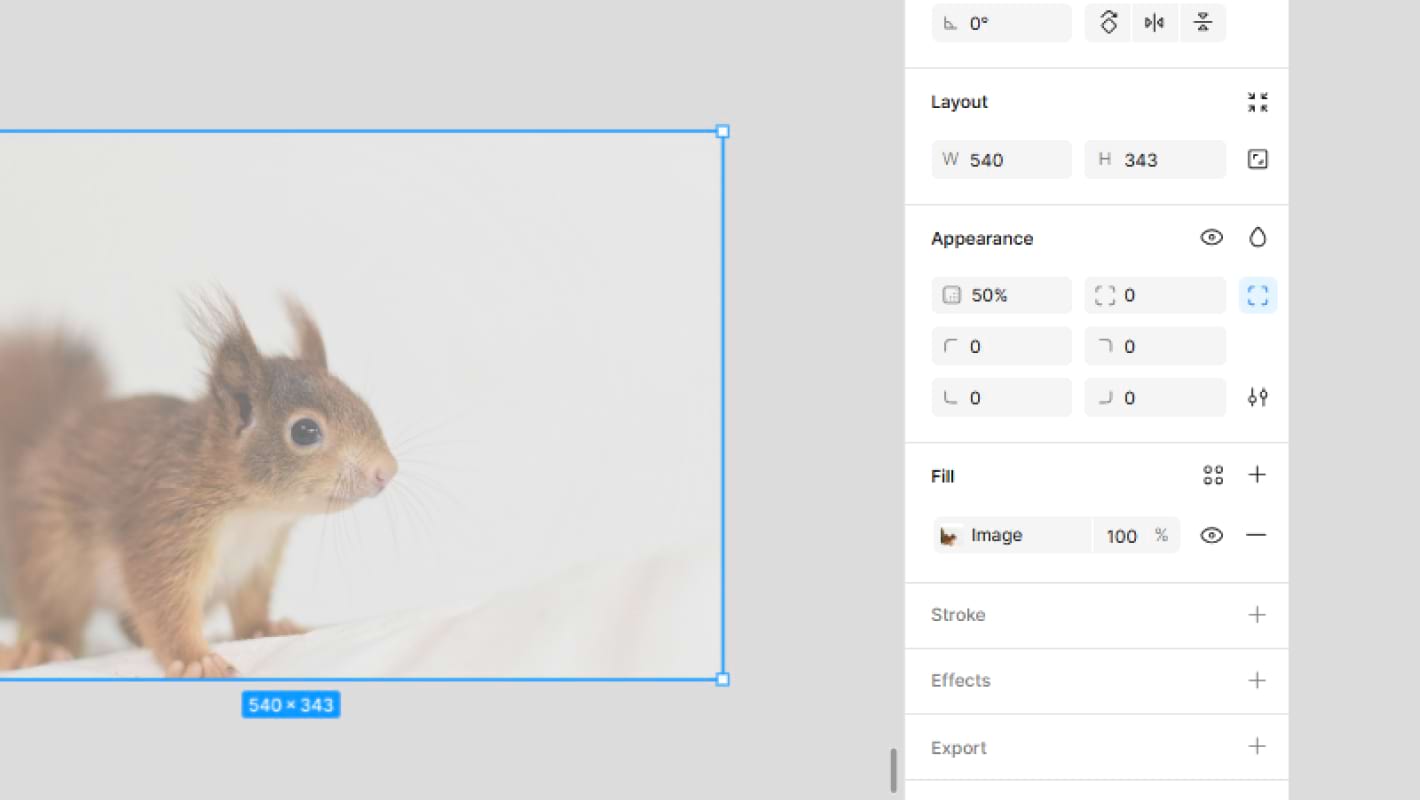Expand Stroke section with plus
The height and width of the screenshot is (800, 1420).
click(1257, 615)
